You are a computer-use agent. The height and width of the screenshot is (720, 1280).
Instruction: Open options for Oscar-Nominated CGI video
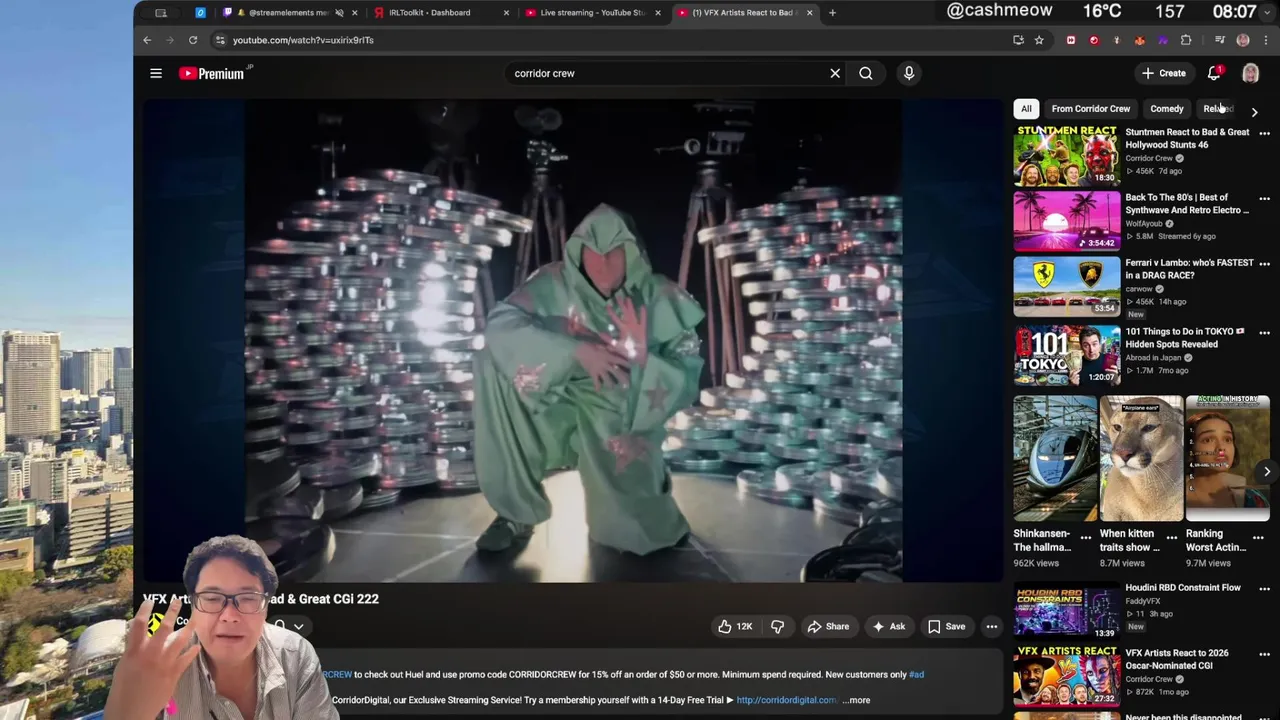pyautogui.click(x=1264, y=653)
